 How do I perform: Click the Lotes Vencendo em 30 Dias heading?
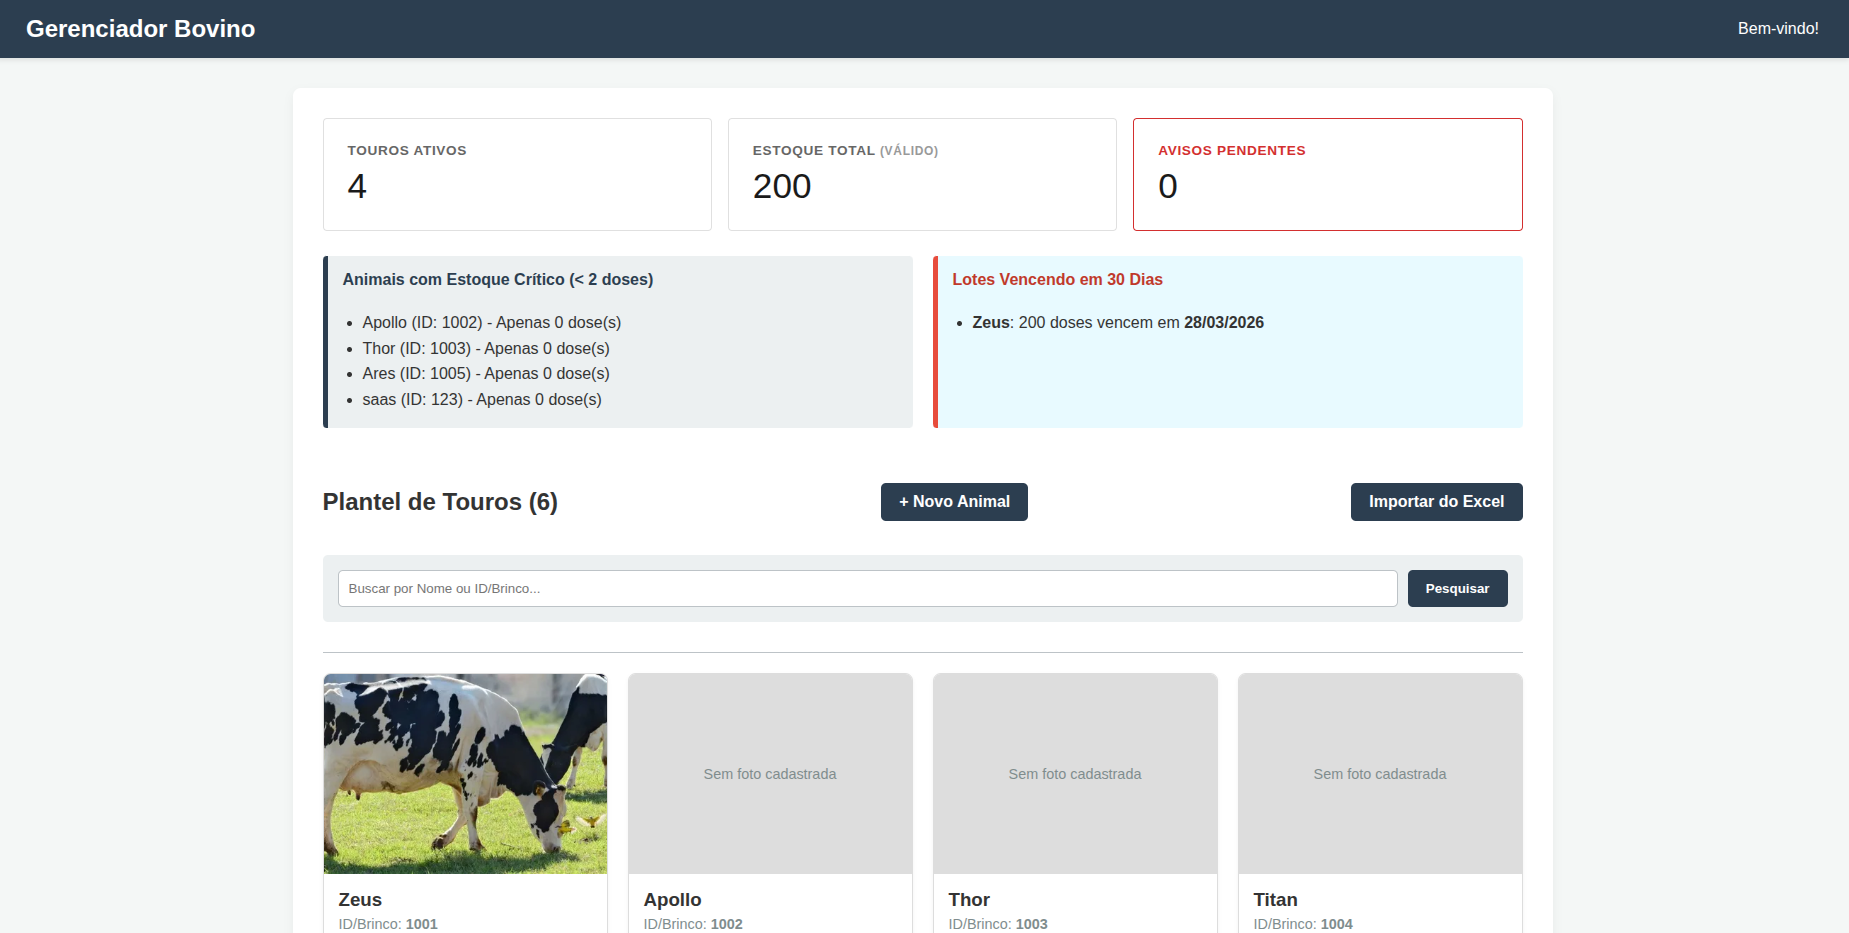[1057, 279]
